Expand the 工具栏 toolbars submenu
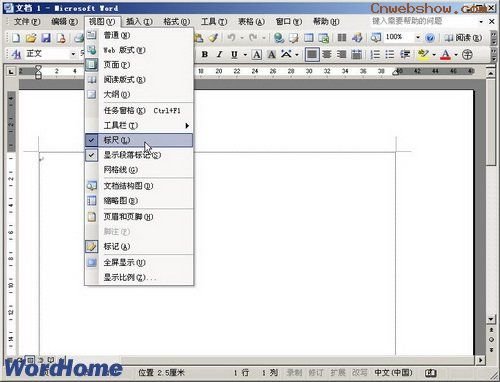The image size is (500, 382). point(139,126)
